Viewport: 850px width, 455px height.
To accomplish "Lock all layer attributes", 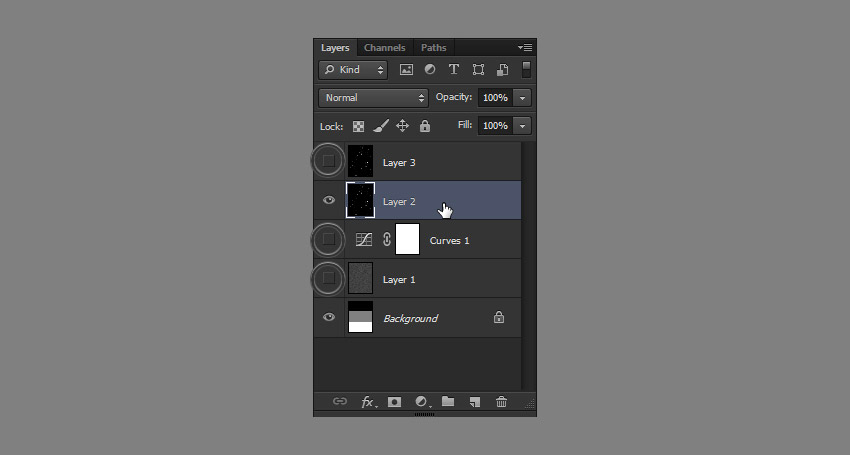I will click(x=425, y=126).
